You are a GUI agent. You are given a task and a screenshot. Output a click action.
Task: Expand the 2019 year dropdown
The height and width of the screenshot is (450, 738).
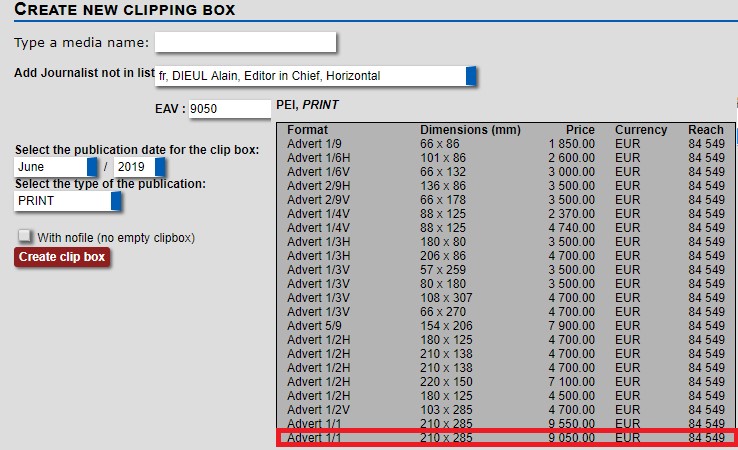coord(139,167)
